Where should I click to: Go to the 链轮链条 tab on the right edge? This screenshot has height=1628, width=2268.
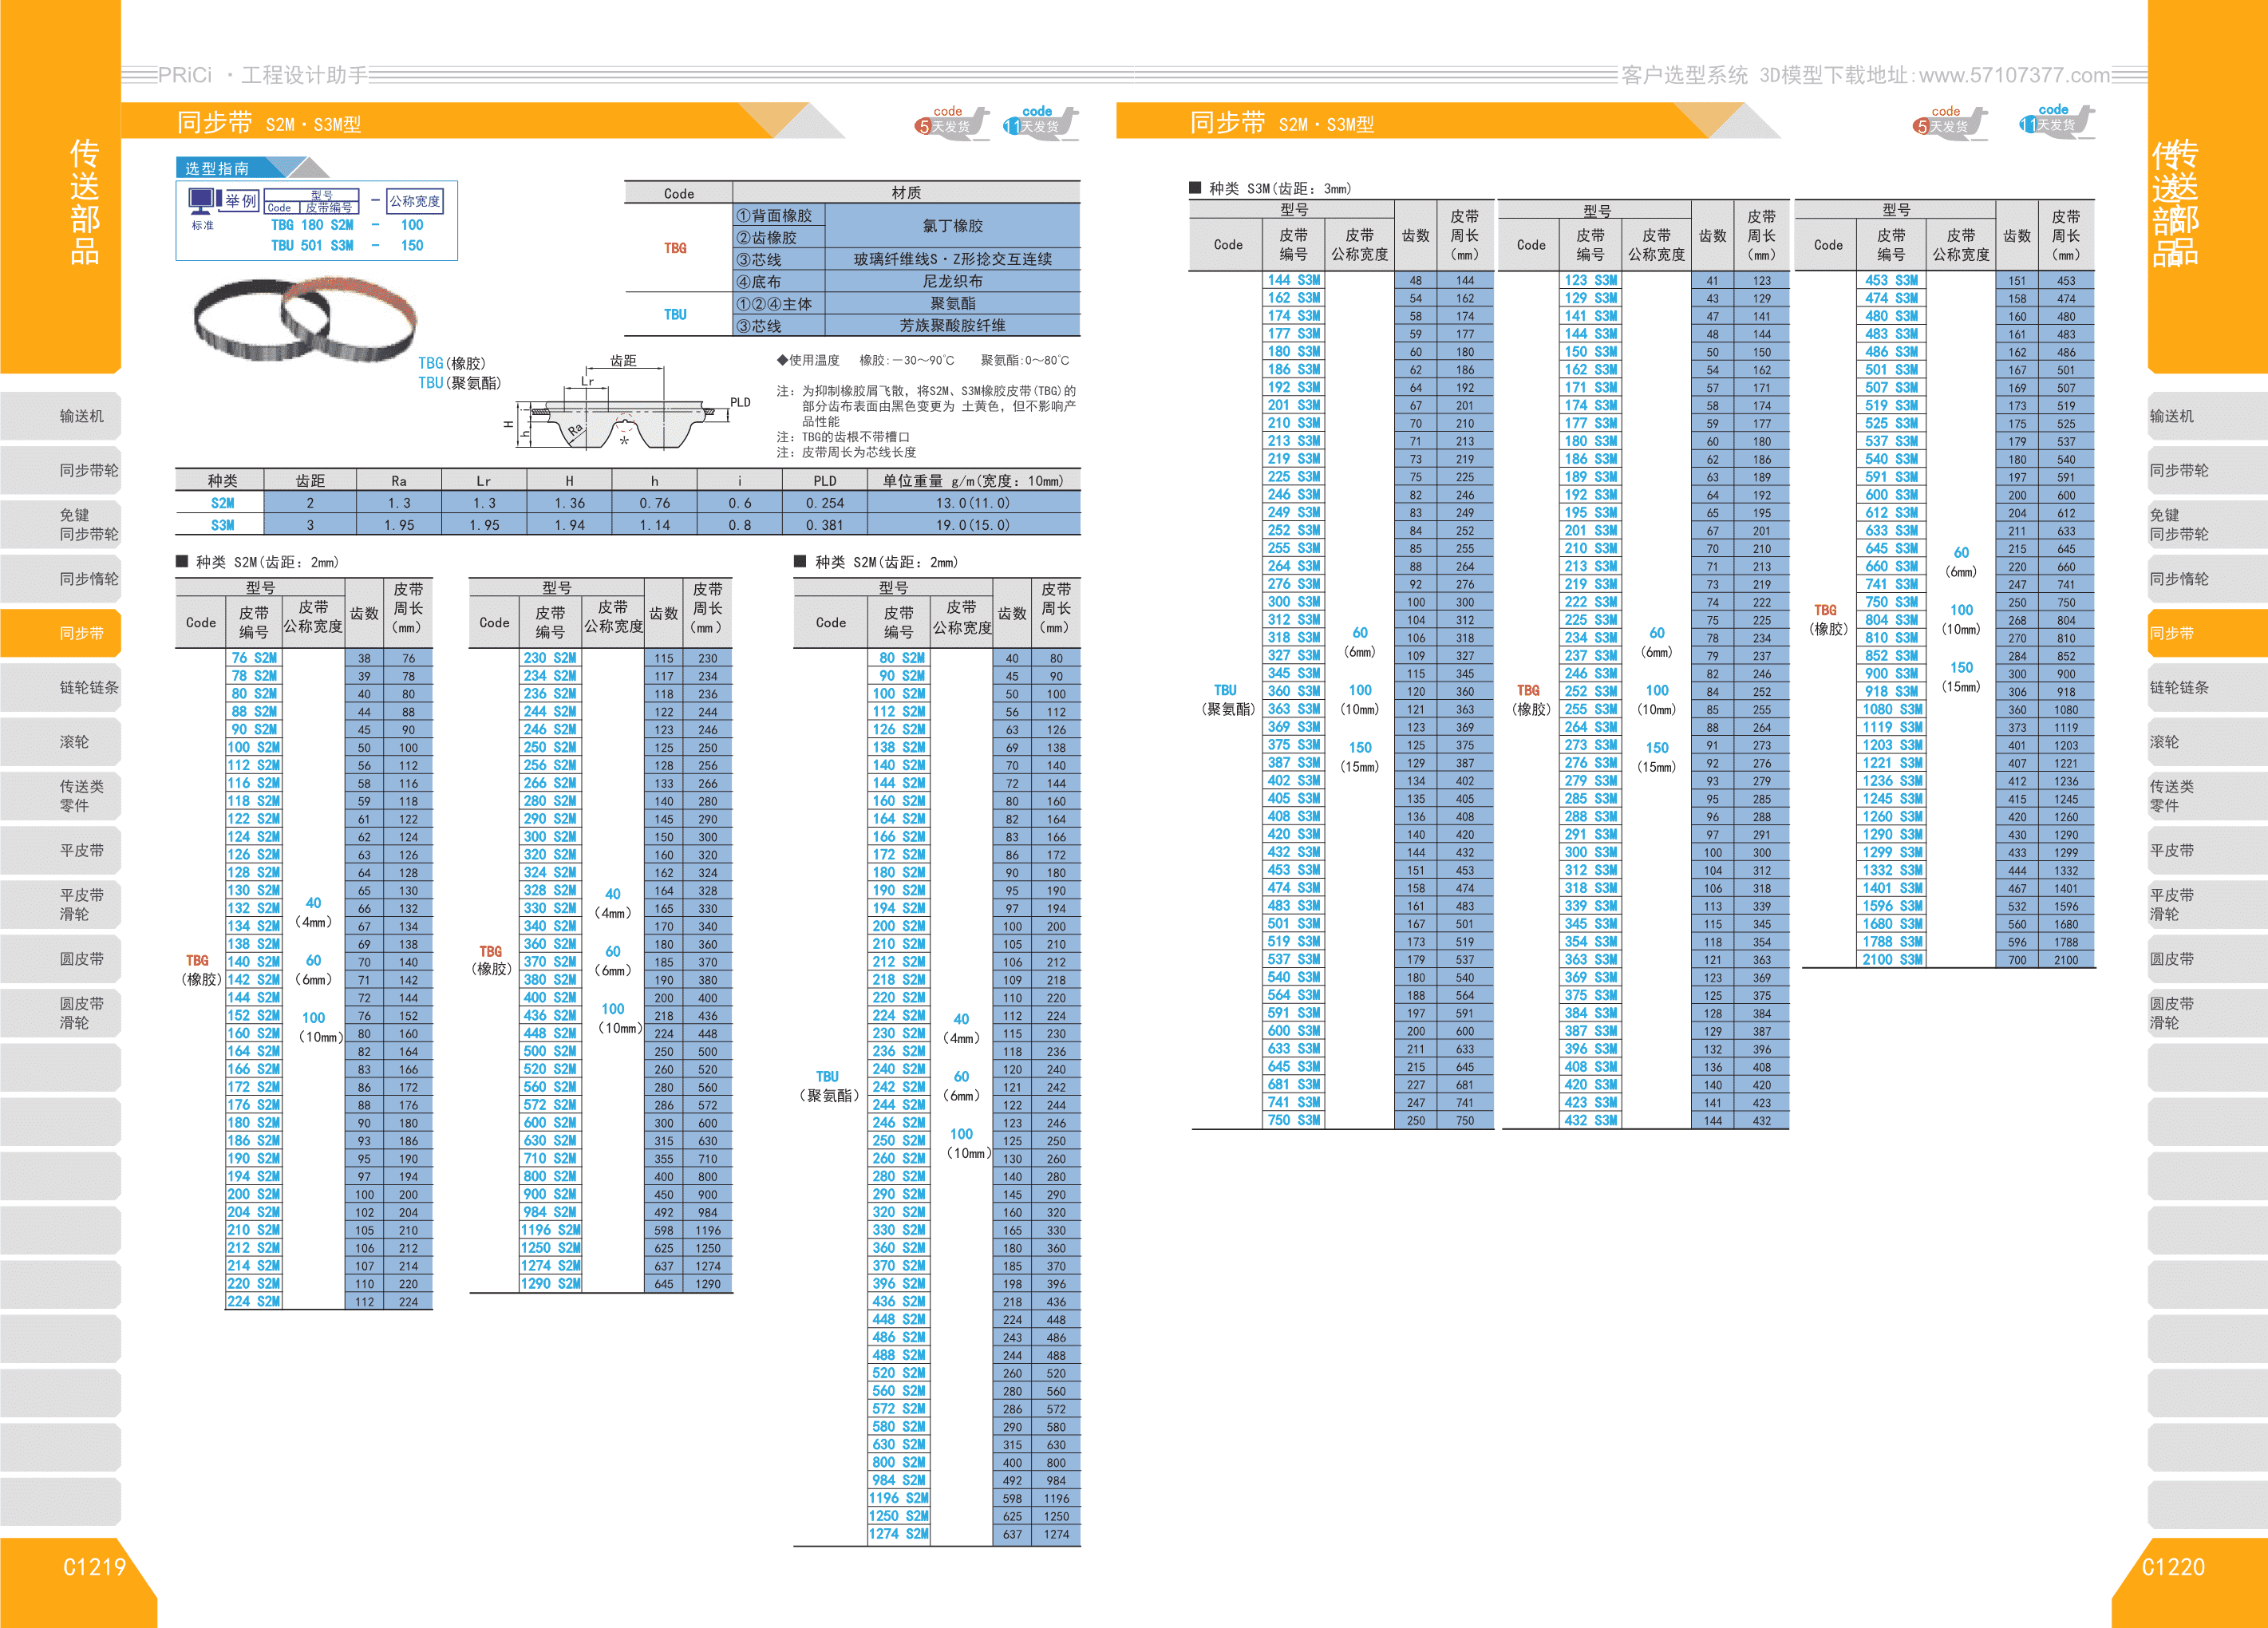pyautogui.click(x=2207, y=687)
